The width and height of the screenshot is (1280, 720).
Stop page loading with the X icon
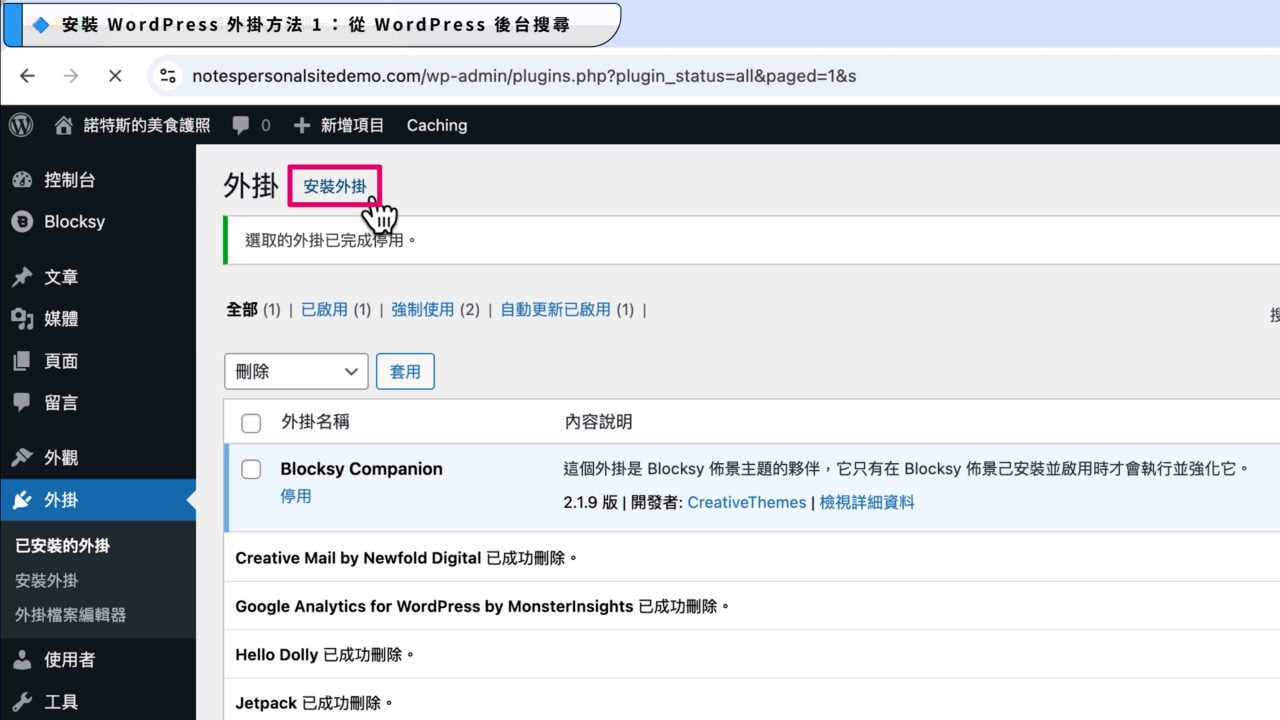(x=114, y=76)
